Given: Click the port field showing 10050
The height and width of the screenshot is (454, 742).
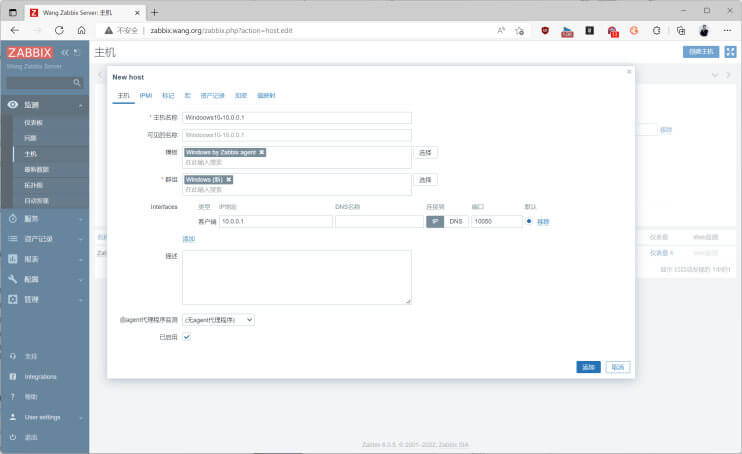Looking at the screenshot, I should click(496, 221).
